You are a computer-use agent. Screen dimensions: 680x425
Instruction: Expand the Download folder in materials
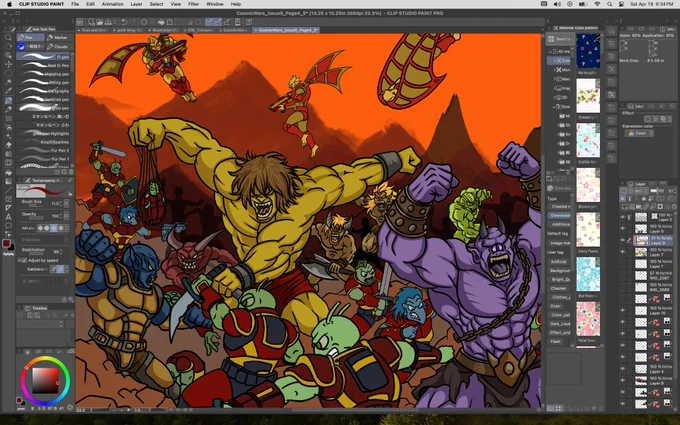pos(555,107)
